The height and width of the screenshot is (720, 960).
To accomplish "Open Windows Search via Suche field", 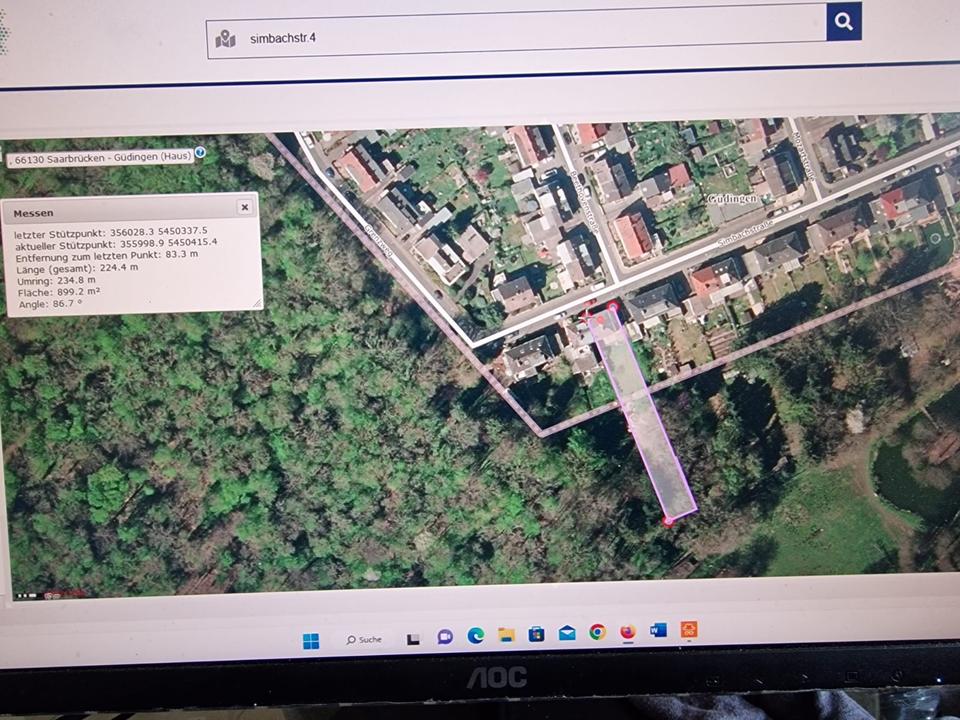I will (x=363, y=638).
